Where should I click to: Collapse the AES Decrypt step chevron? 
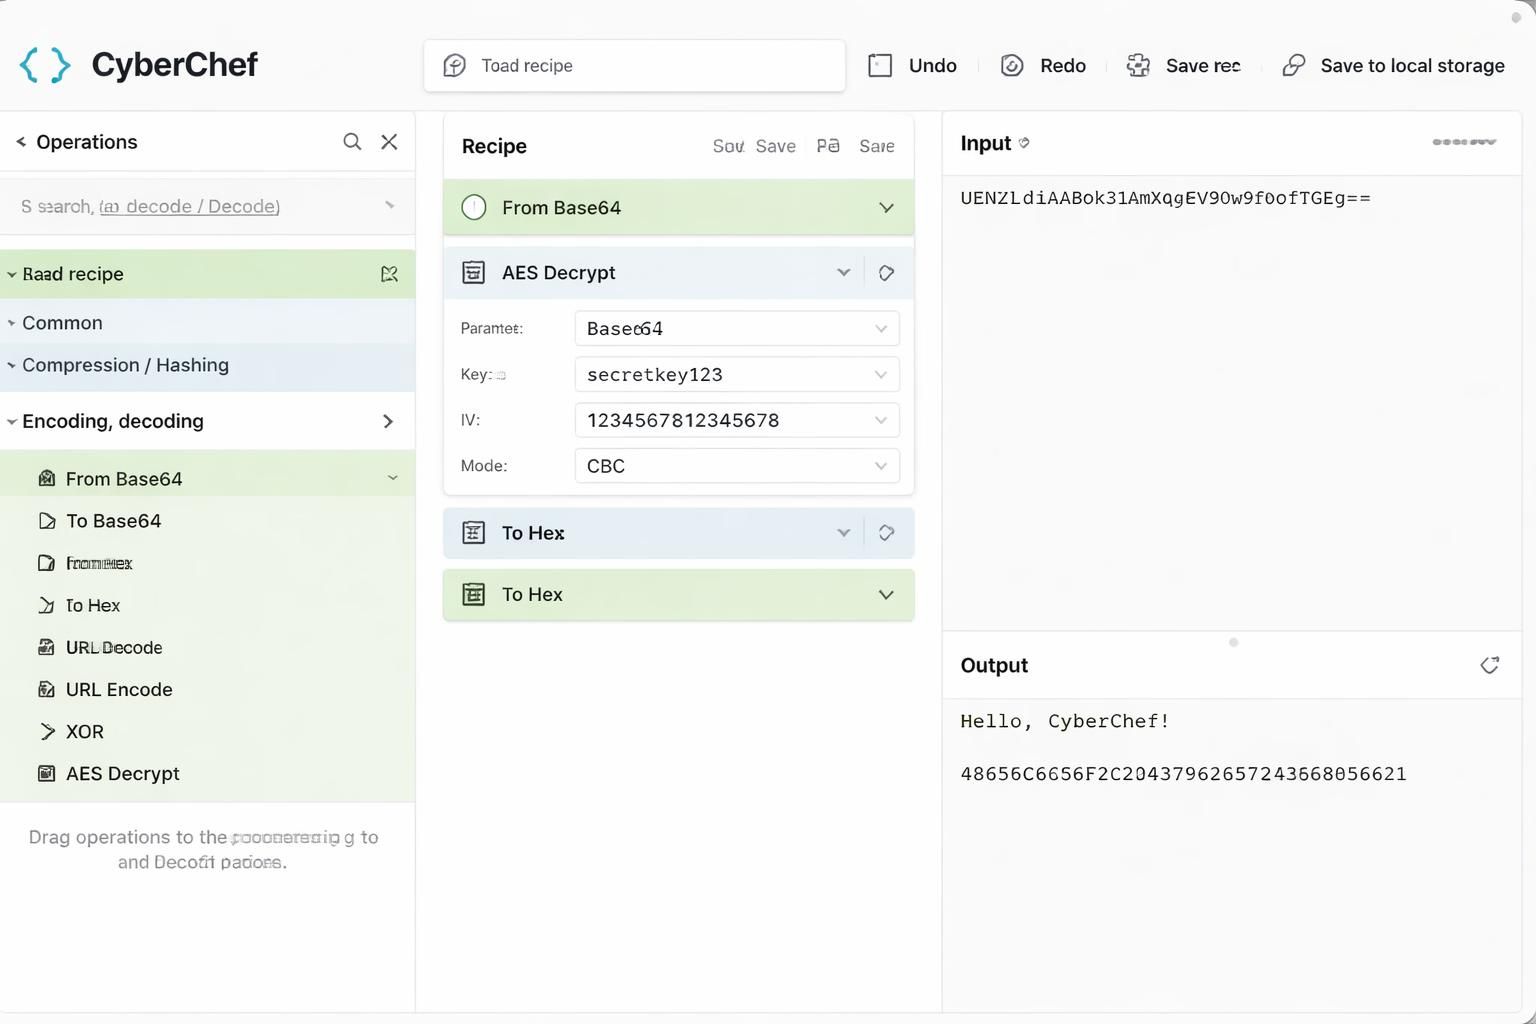843,273
